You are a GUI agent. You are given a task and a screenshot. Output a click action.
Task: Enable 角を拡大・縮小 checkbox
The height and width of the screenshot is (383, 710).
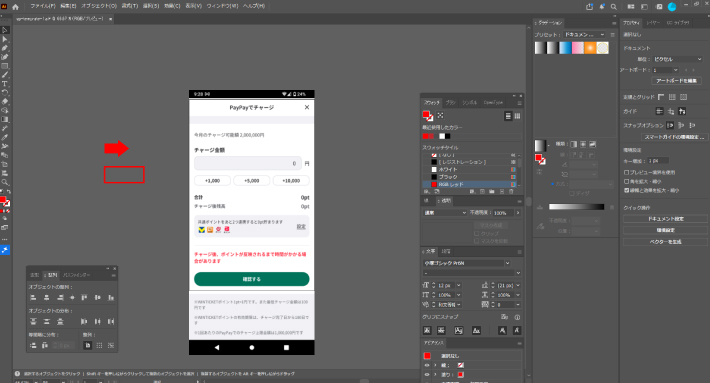tap(627, 182)
